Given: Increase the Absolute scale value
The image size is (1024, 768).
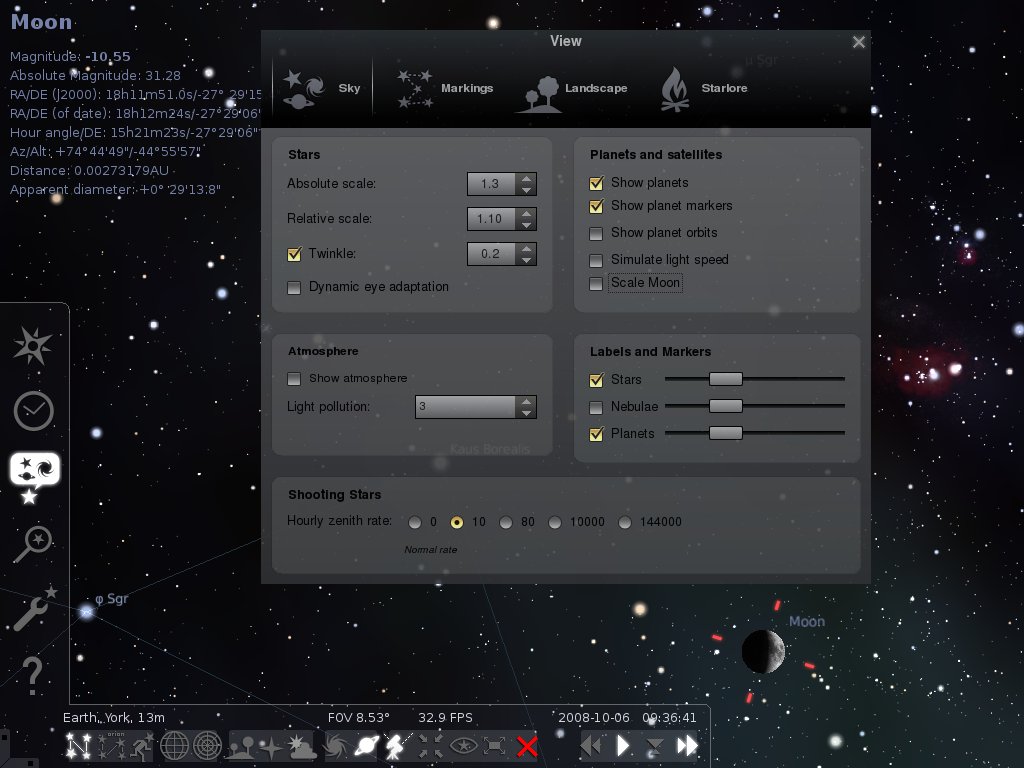Looking at the screenshot, I should point(527,178).
